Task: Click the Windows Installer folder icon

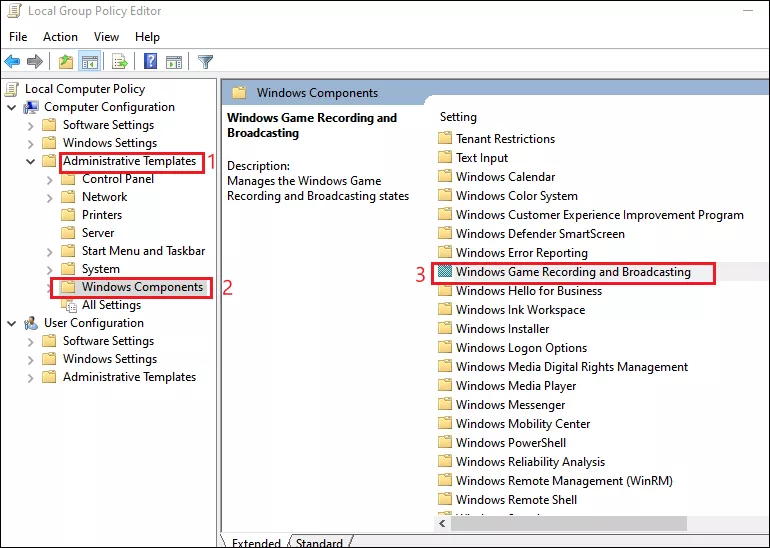Action: coord(445,329)
